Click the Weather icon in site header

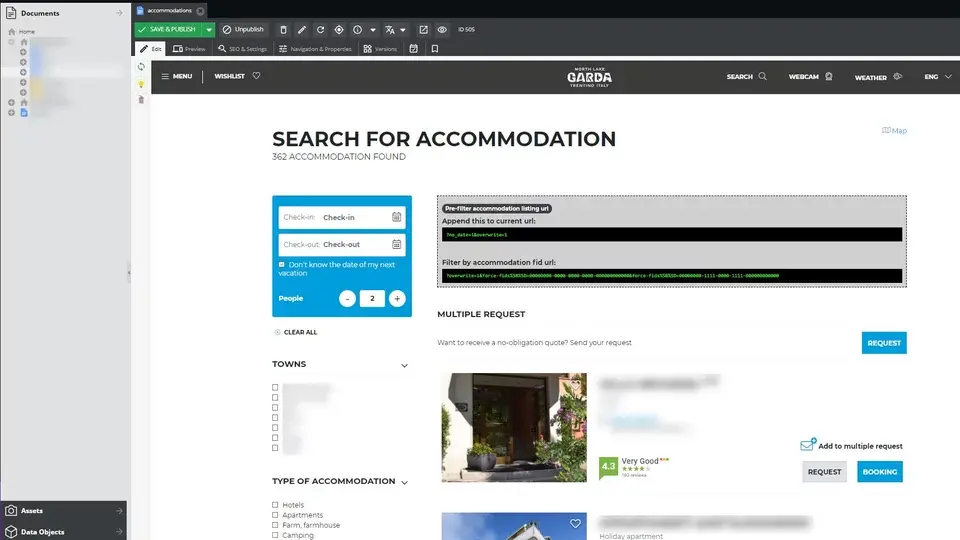pos(898,77)
